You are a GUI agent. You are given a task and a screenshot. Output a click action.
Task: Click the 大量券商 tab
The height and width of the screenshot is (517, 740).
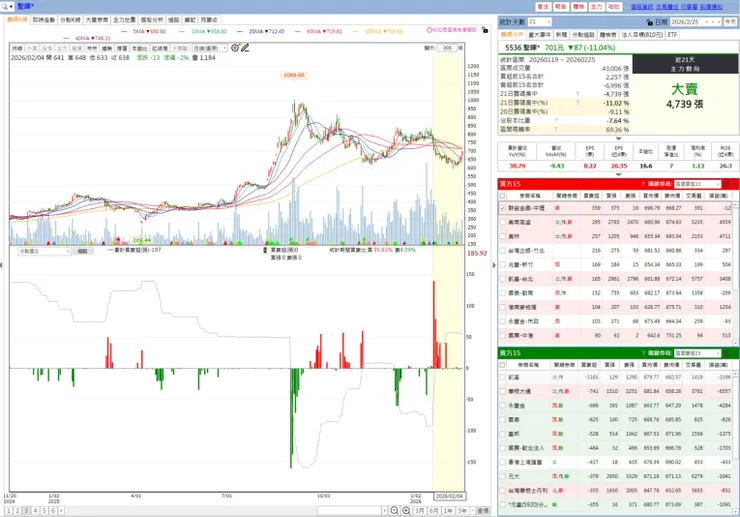click(x=97, y=20)
